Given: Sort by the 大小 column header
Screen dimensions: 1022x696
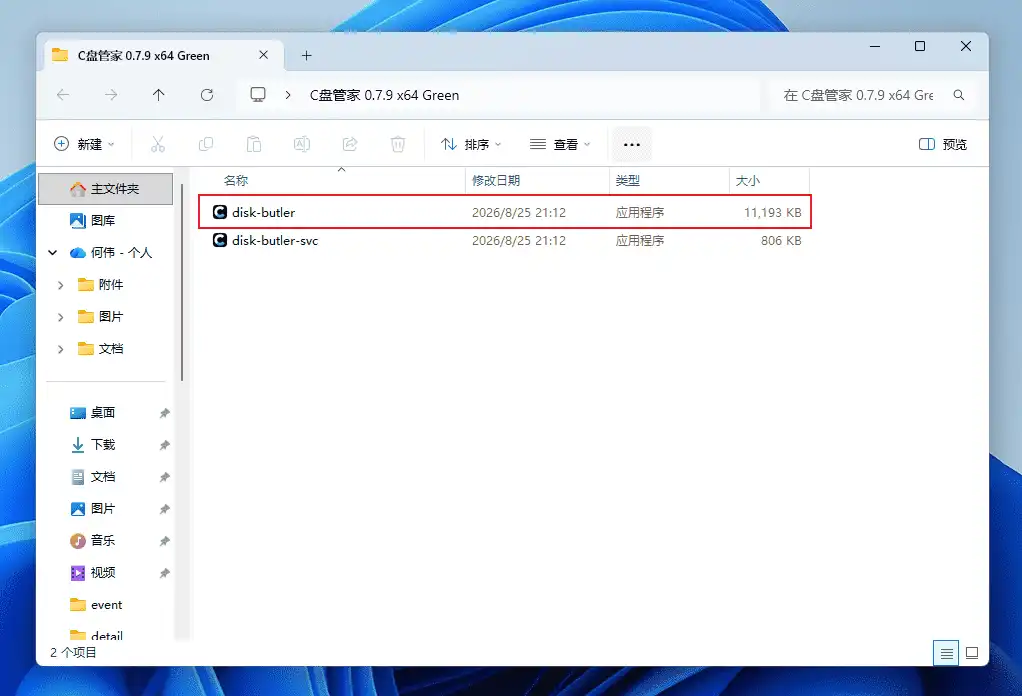Looking at the screenshot, I should pos(769,181).
